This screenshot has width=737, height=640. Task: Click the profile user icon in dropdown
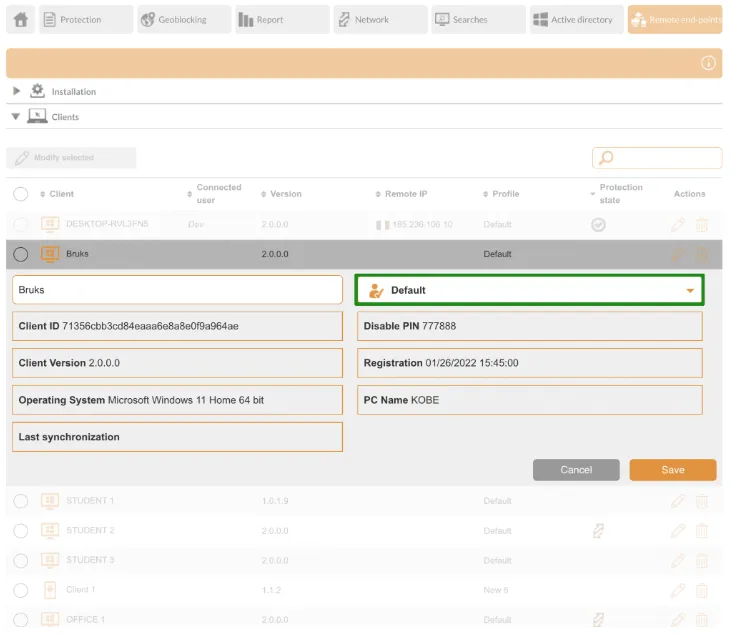[x=376, y=290]
